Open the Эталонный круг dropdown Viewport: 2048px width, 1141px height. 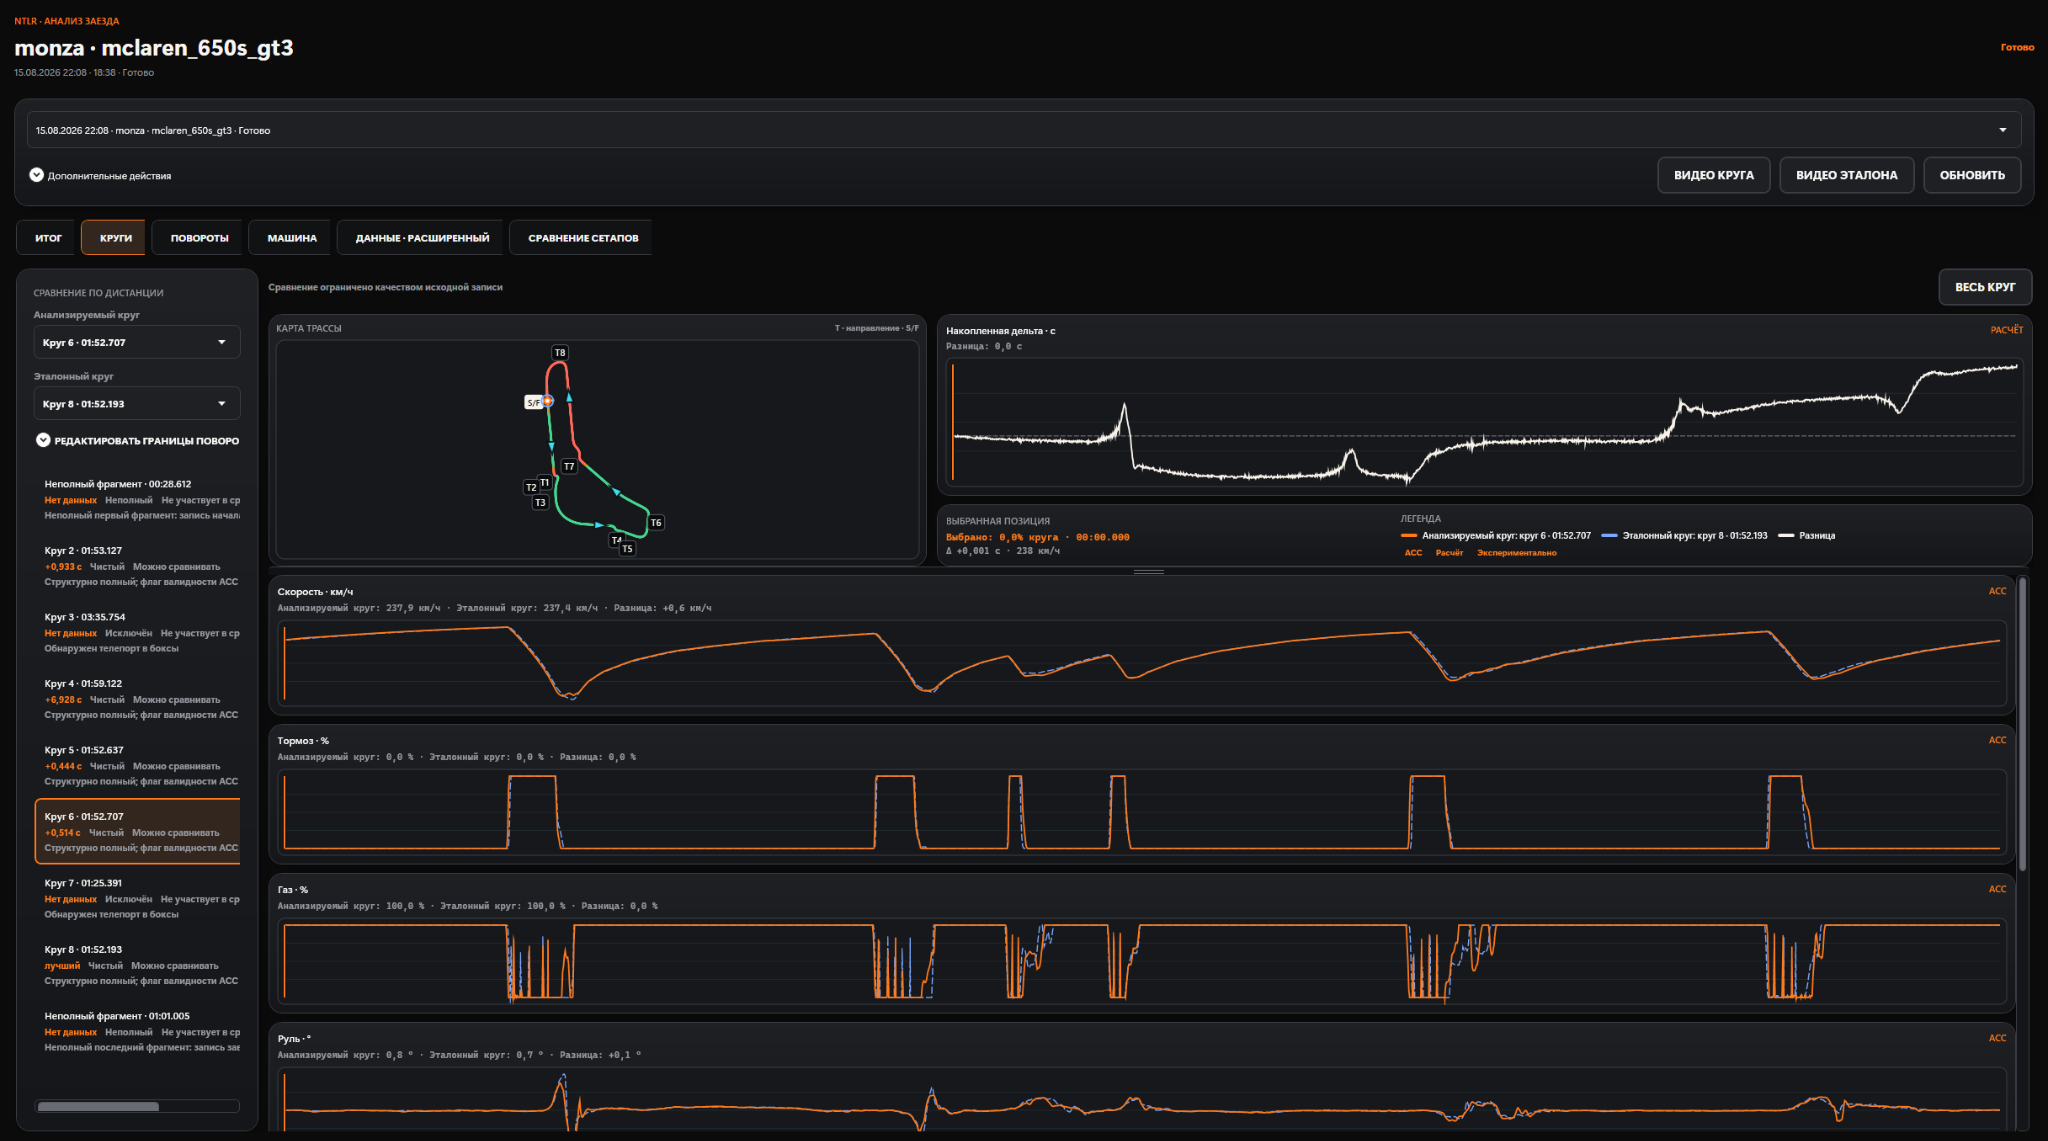point(136,404)
